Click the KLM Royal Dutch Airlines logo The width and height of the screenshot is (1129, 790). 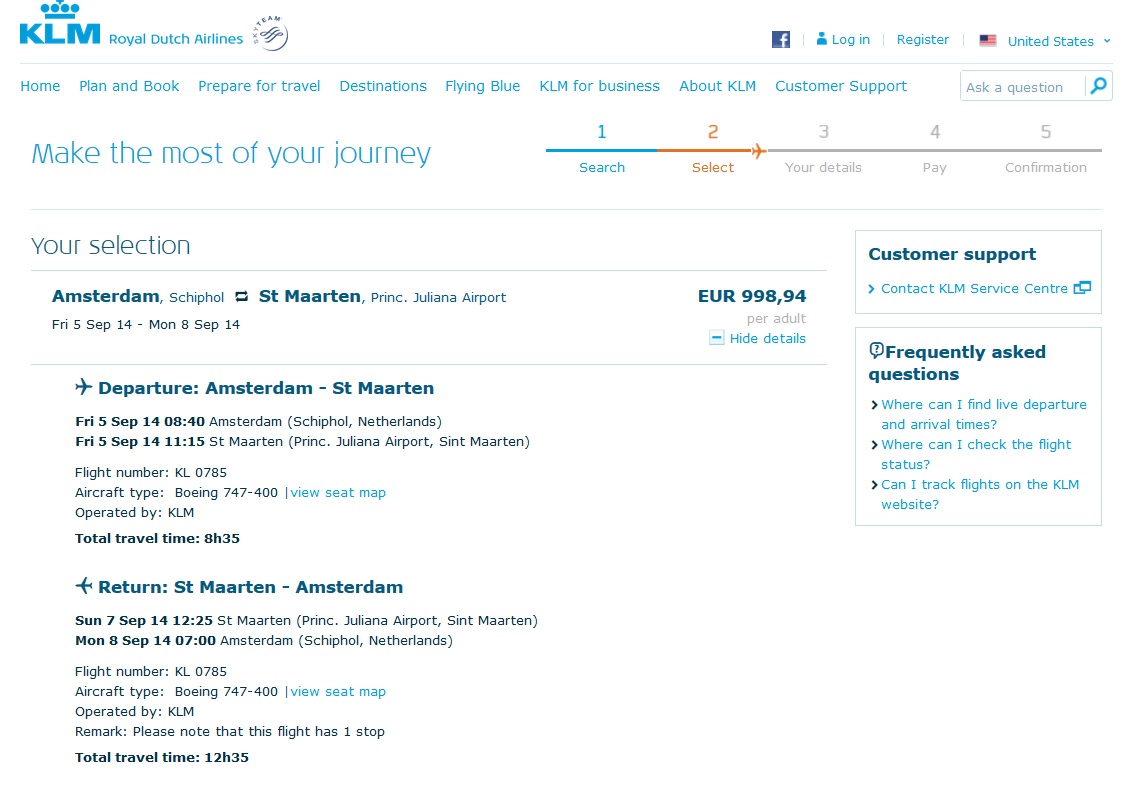60,27
